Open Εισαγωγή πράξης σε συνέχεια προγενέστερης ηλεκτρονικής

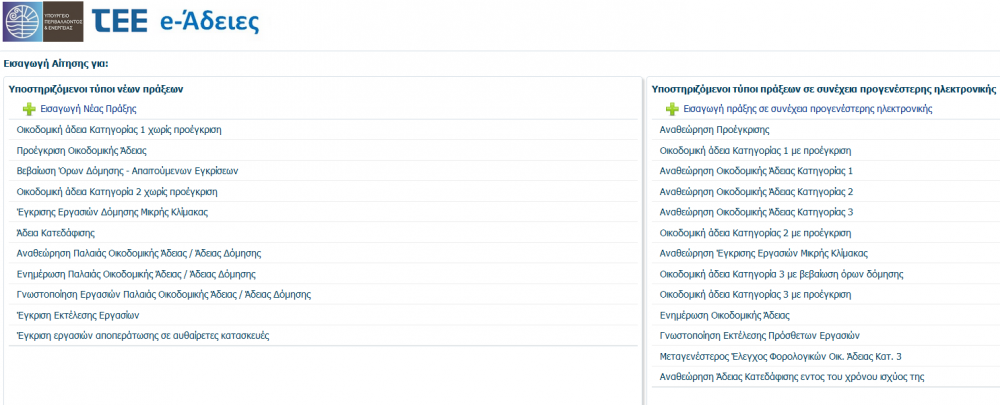[806, 109]
